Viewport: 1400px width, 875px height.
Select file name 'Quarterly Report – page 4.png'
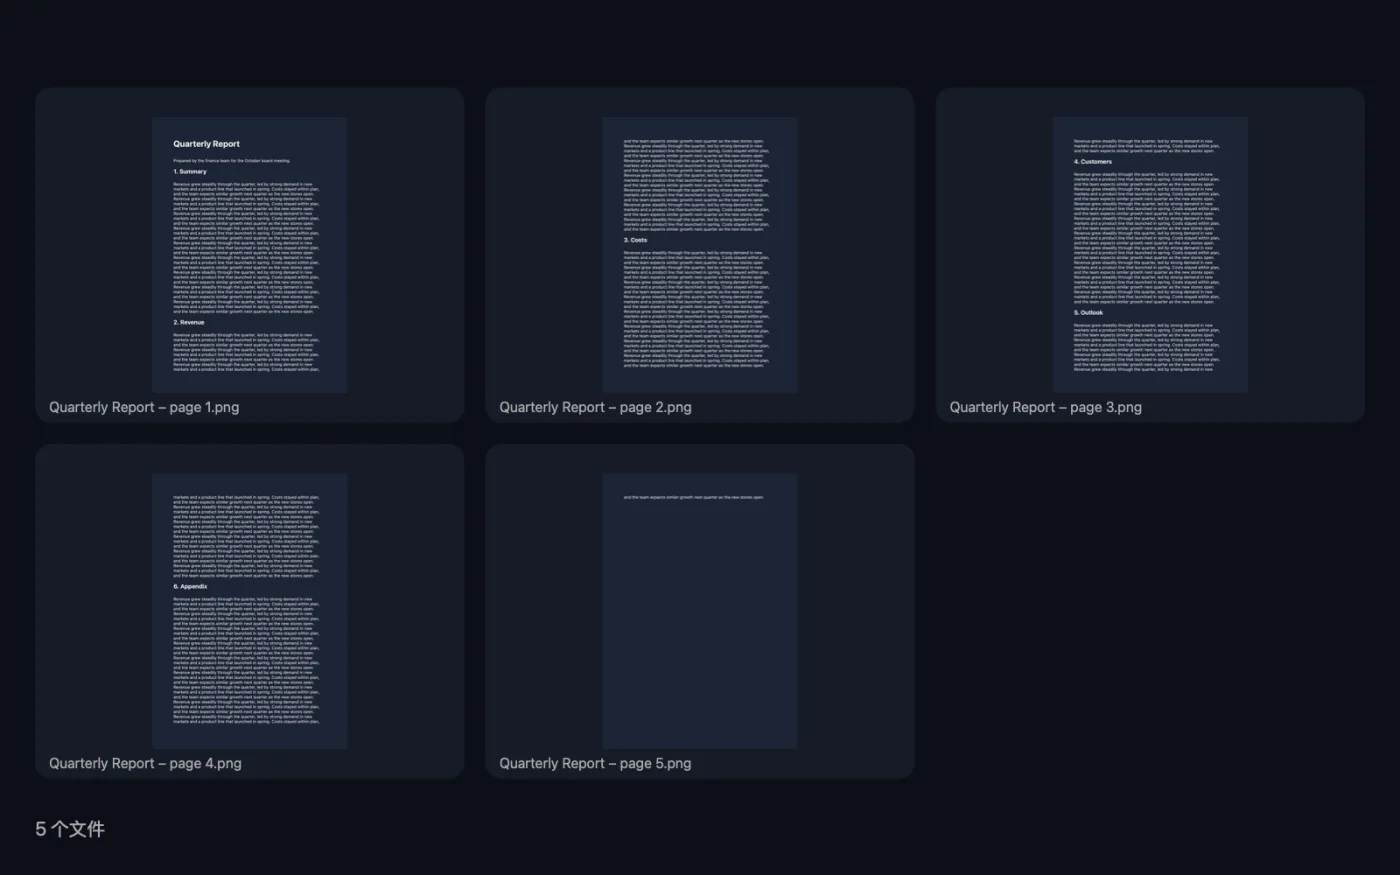click(x=145, y=763)
